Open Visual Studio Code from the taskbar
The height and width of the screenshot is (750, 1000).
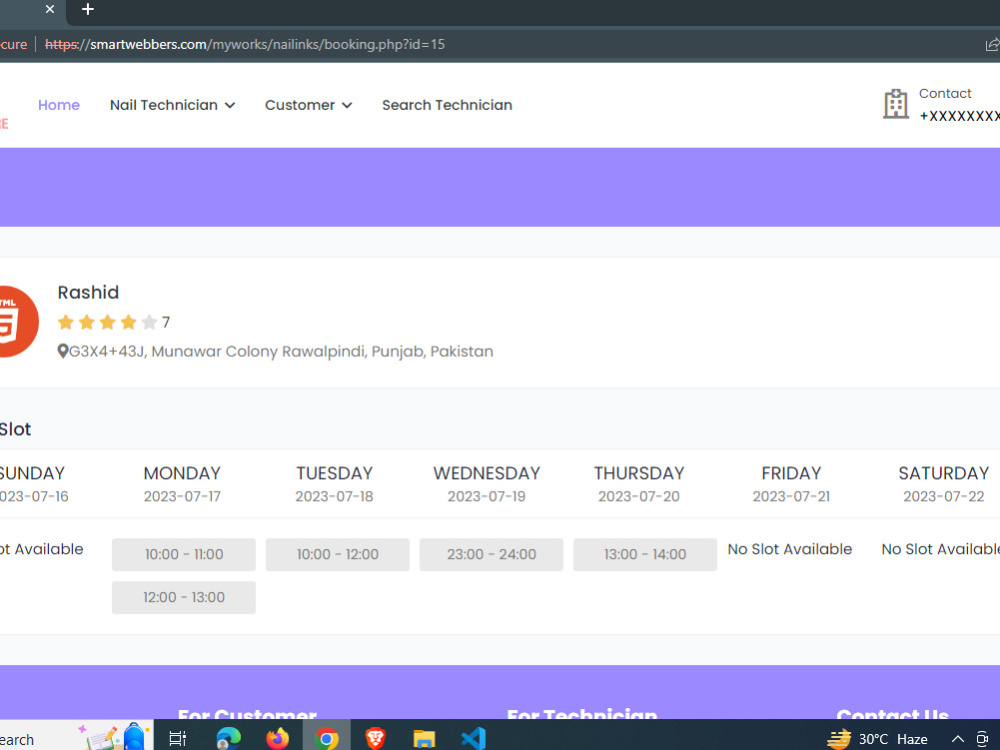pos(473,739)
